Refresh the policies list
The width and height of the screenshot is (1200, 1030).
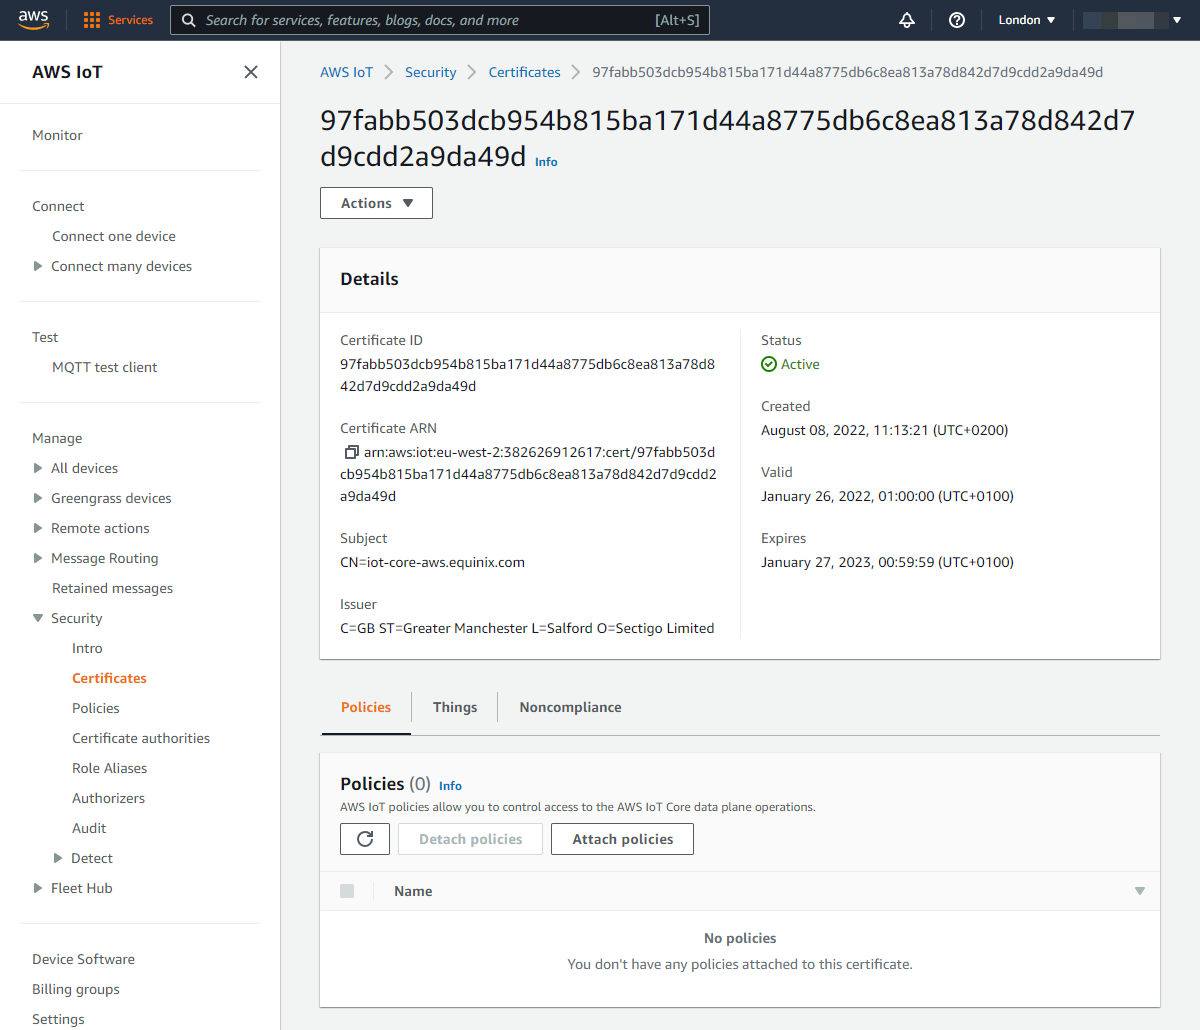click(x=365, y=839)
